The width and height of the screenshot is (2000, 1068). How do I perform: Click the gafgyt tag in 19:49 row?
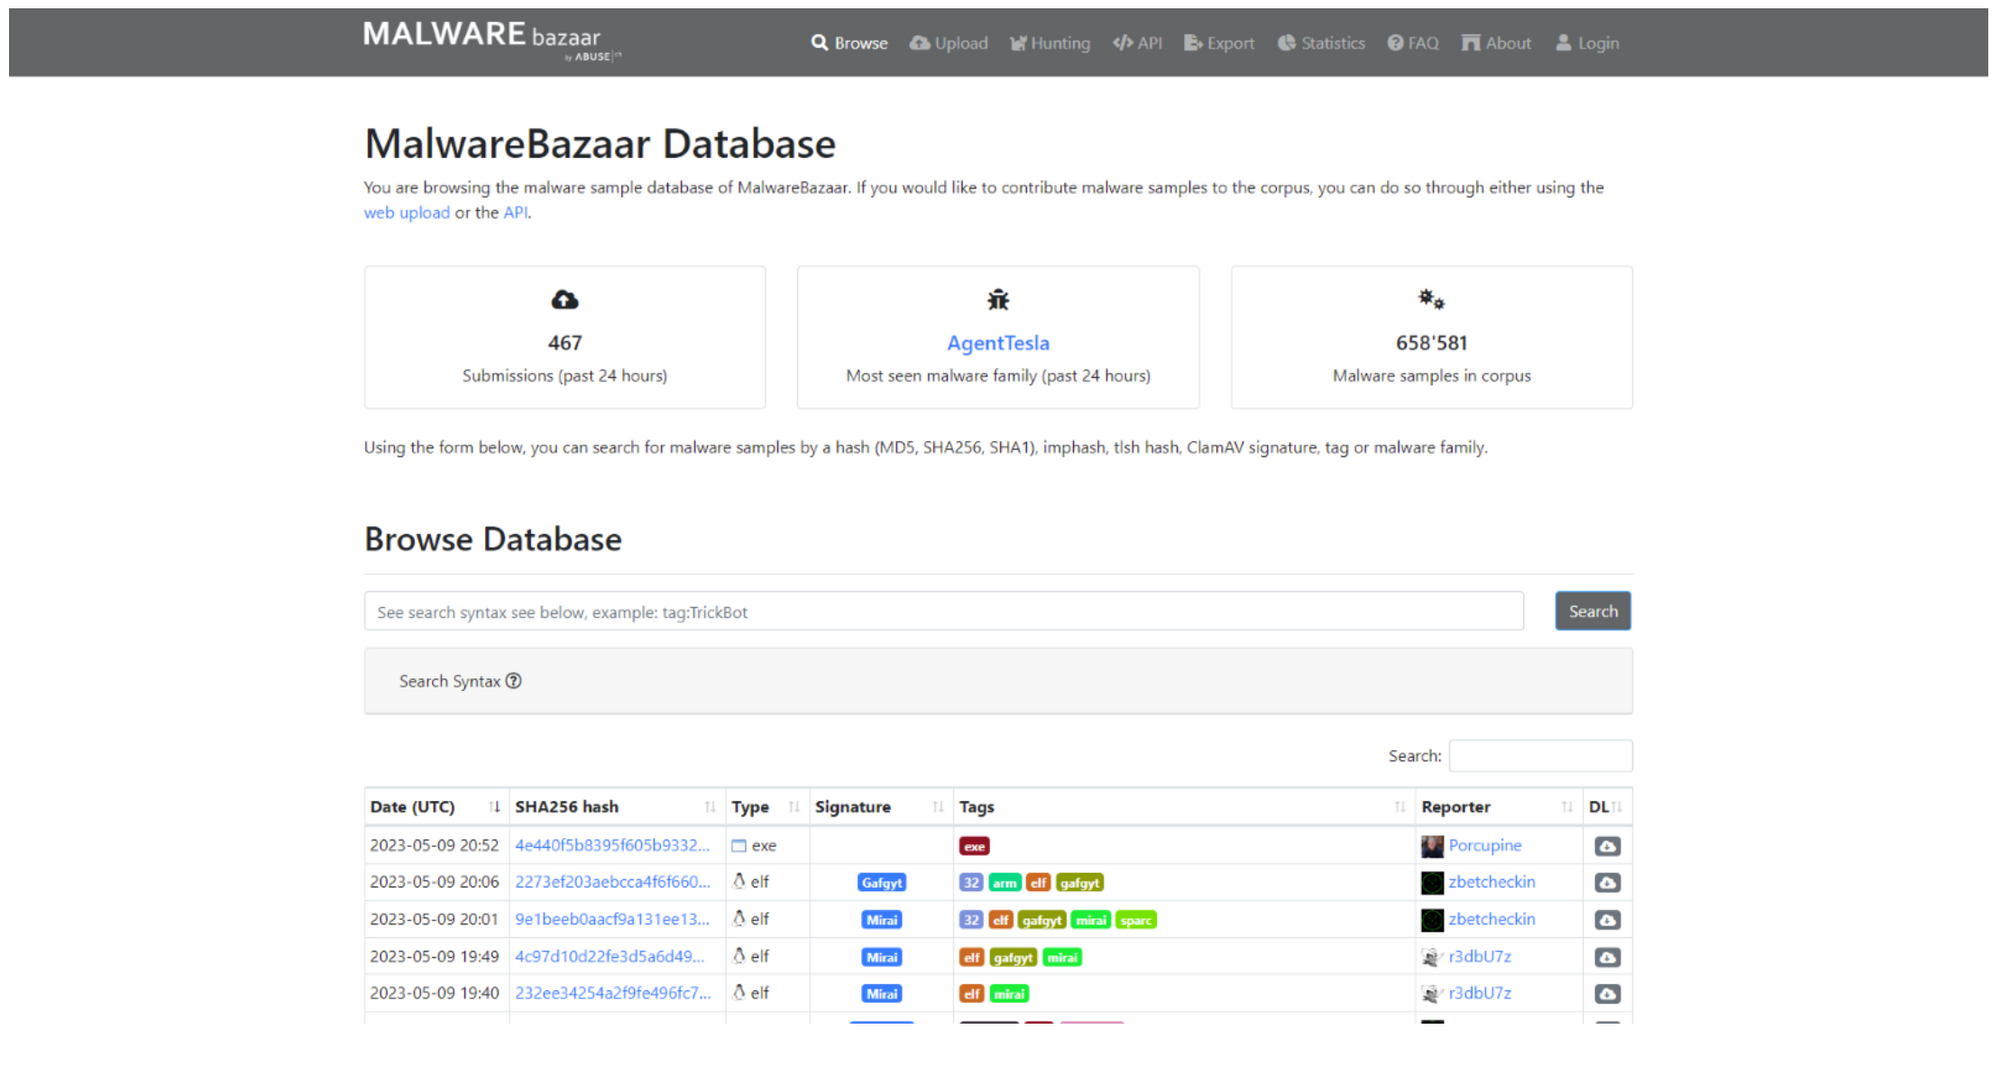pyautogui.click(x=1013, y=957)
